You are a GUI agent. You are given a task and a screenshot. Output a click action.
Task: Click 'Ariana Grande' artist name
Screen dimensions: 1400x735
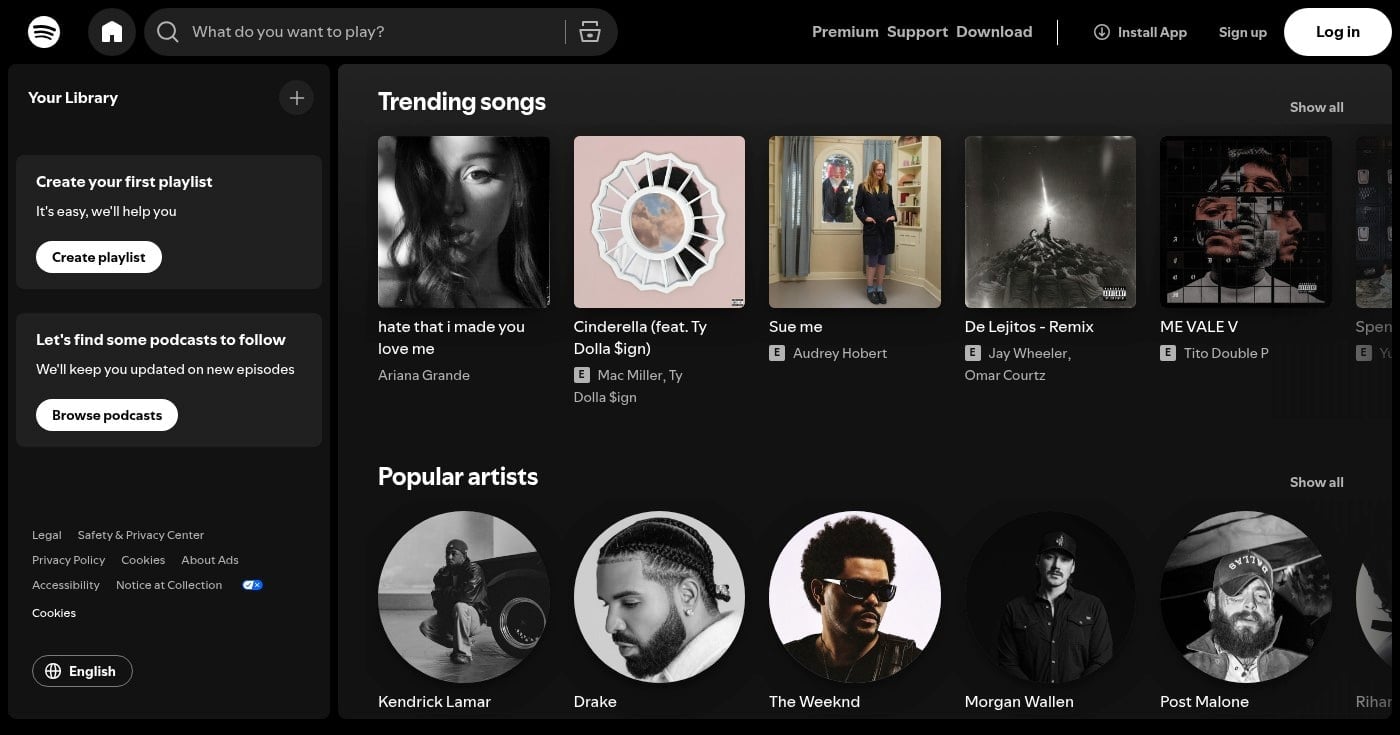tap(424, 375)
